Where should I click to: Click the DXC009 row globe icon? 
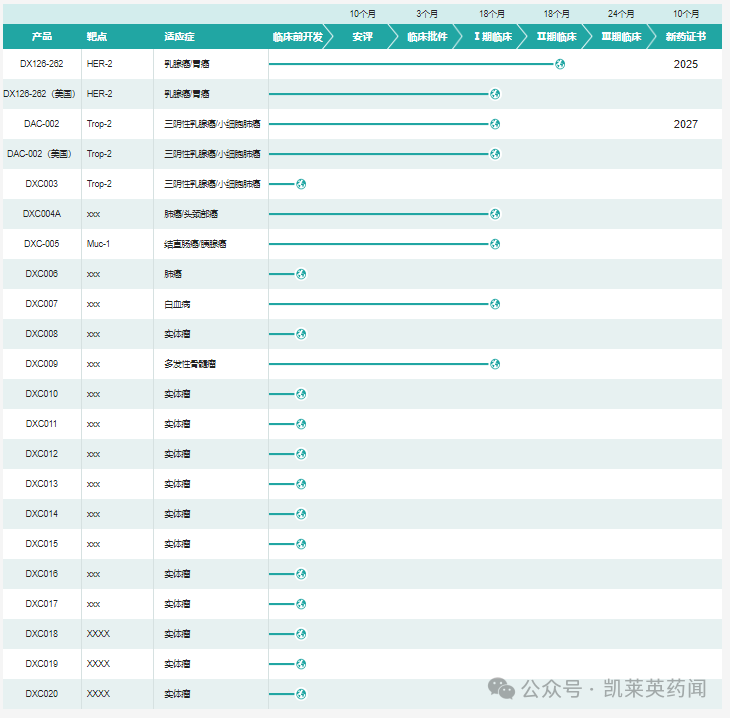[495, 364]
